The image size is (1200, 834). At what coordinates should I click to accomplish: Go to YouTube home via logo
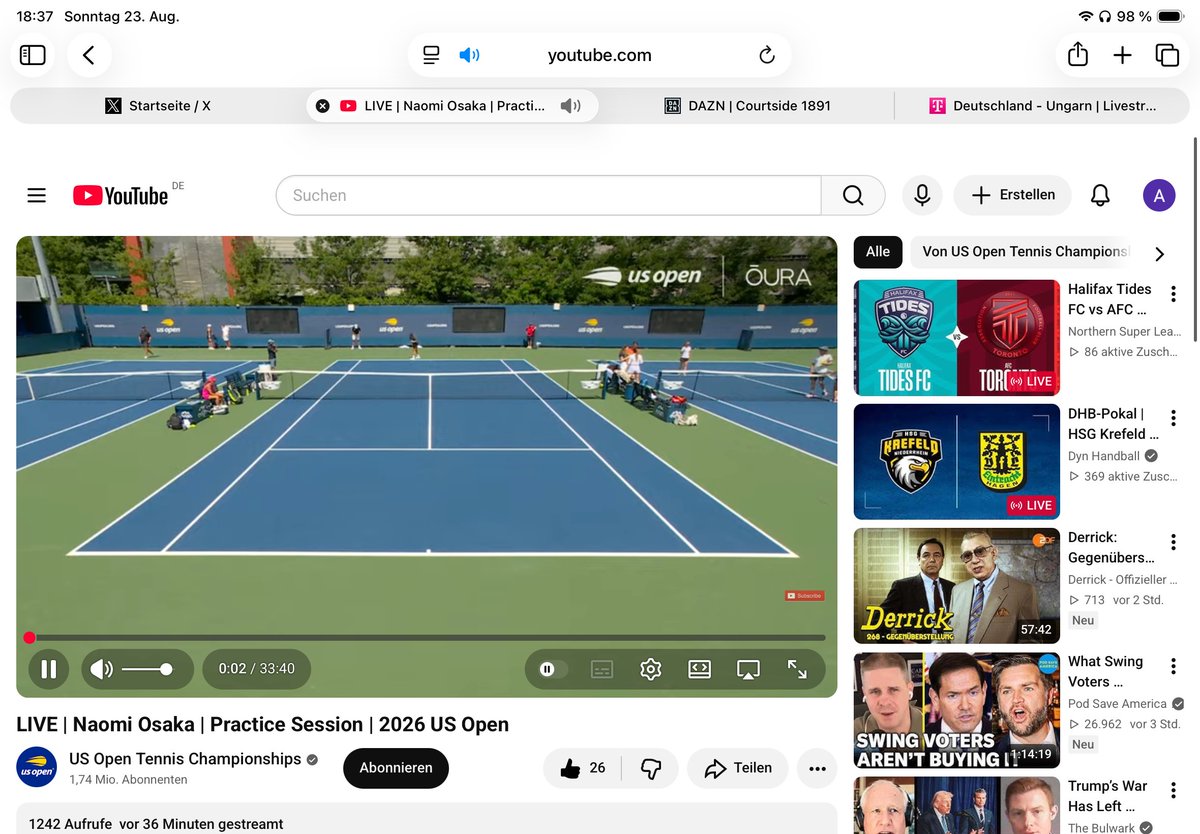point(120,195)
